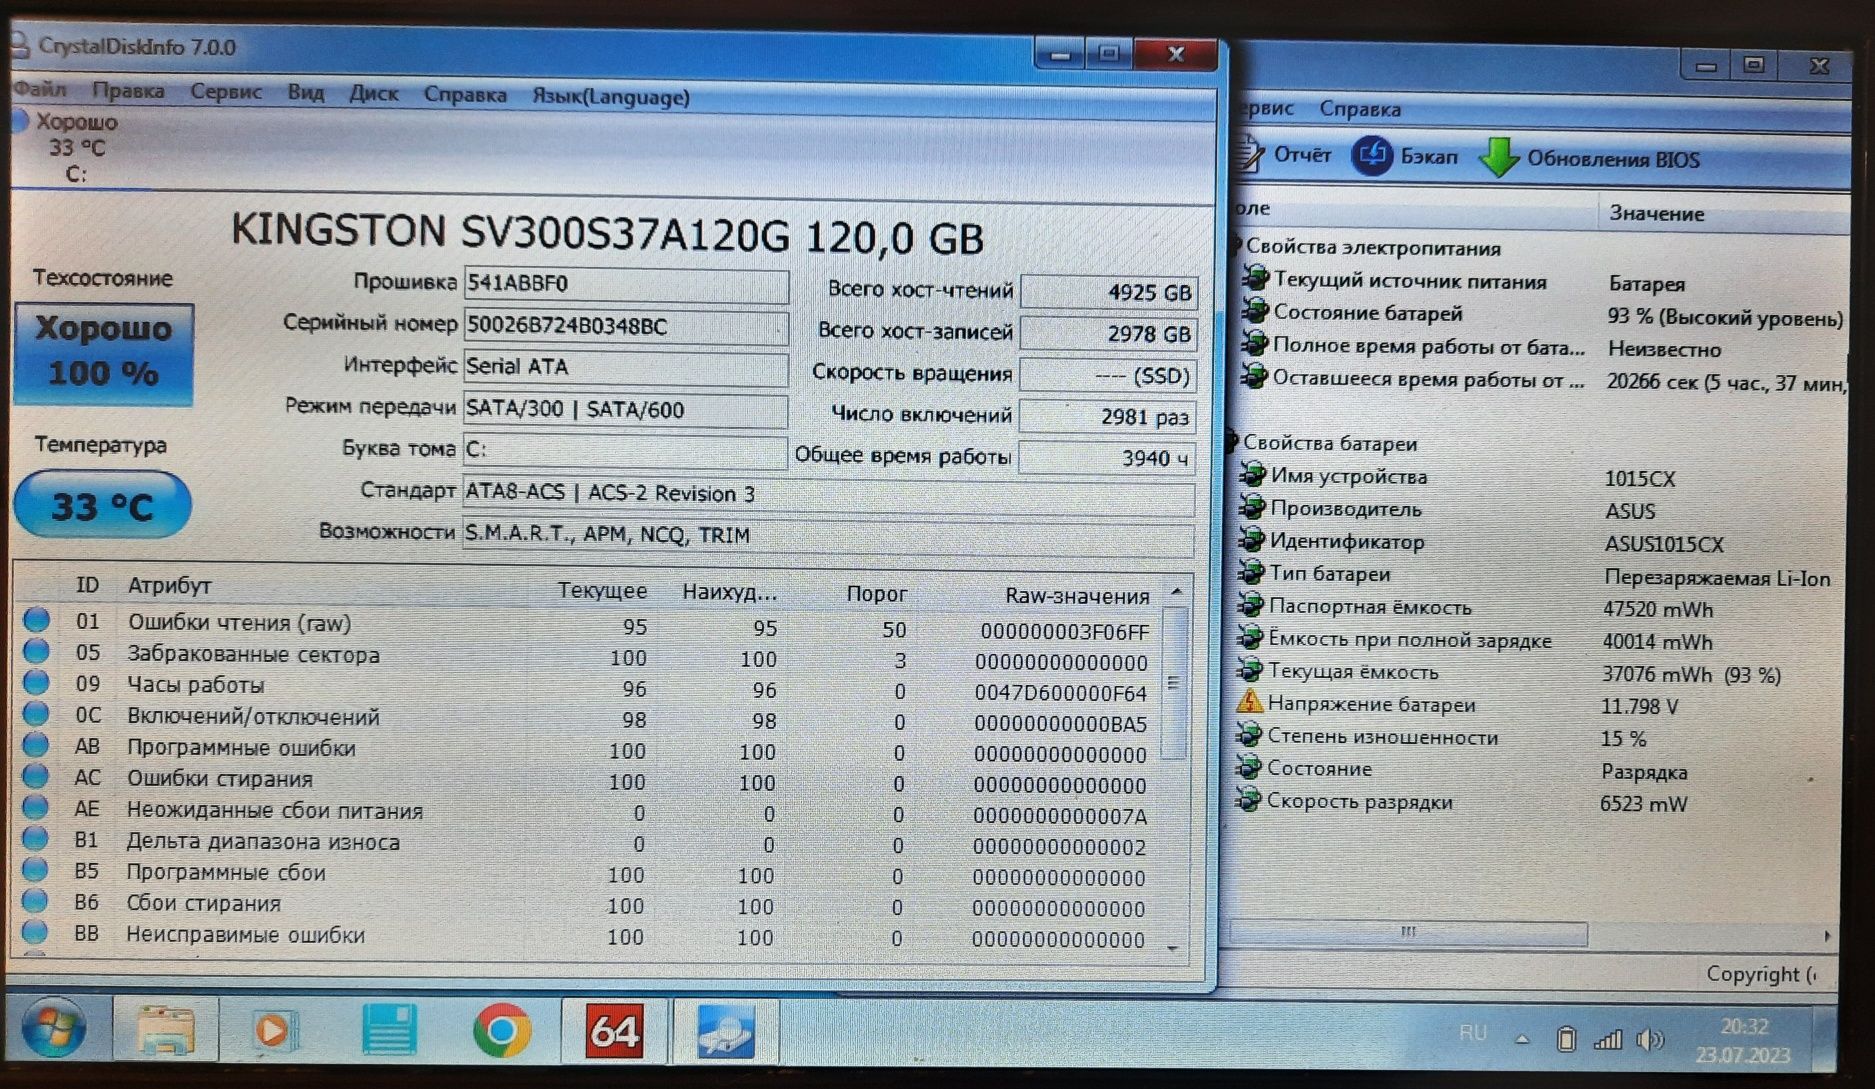Image resolution: width=1875 pixels, height=1089 pixels.
Task: Click the 33 °C temperature button
Action: [x=102, y=506]
